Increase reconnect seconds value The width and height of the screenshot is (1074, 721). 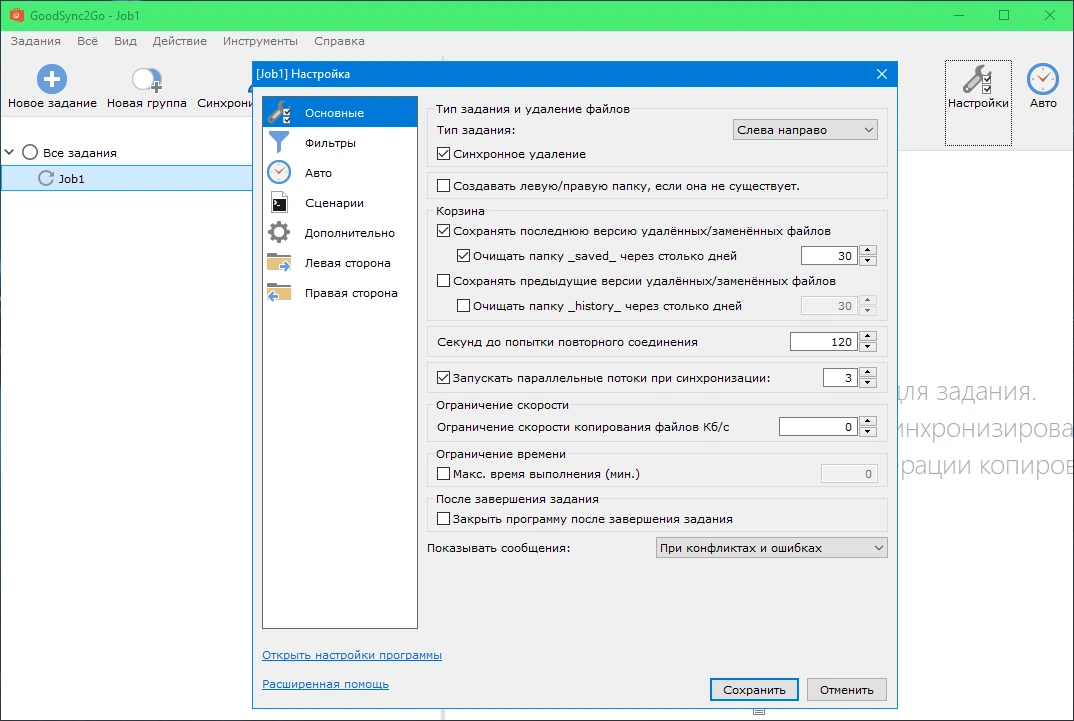pos(868,336)
